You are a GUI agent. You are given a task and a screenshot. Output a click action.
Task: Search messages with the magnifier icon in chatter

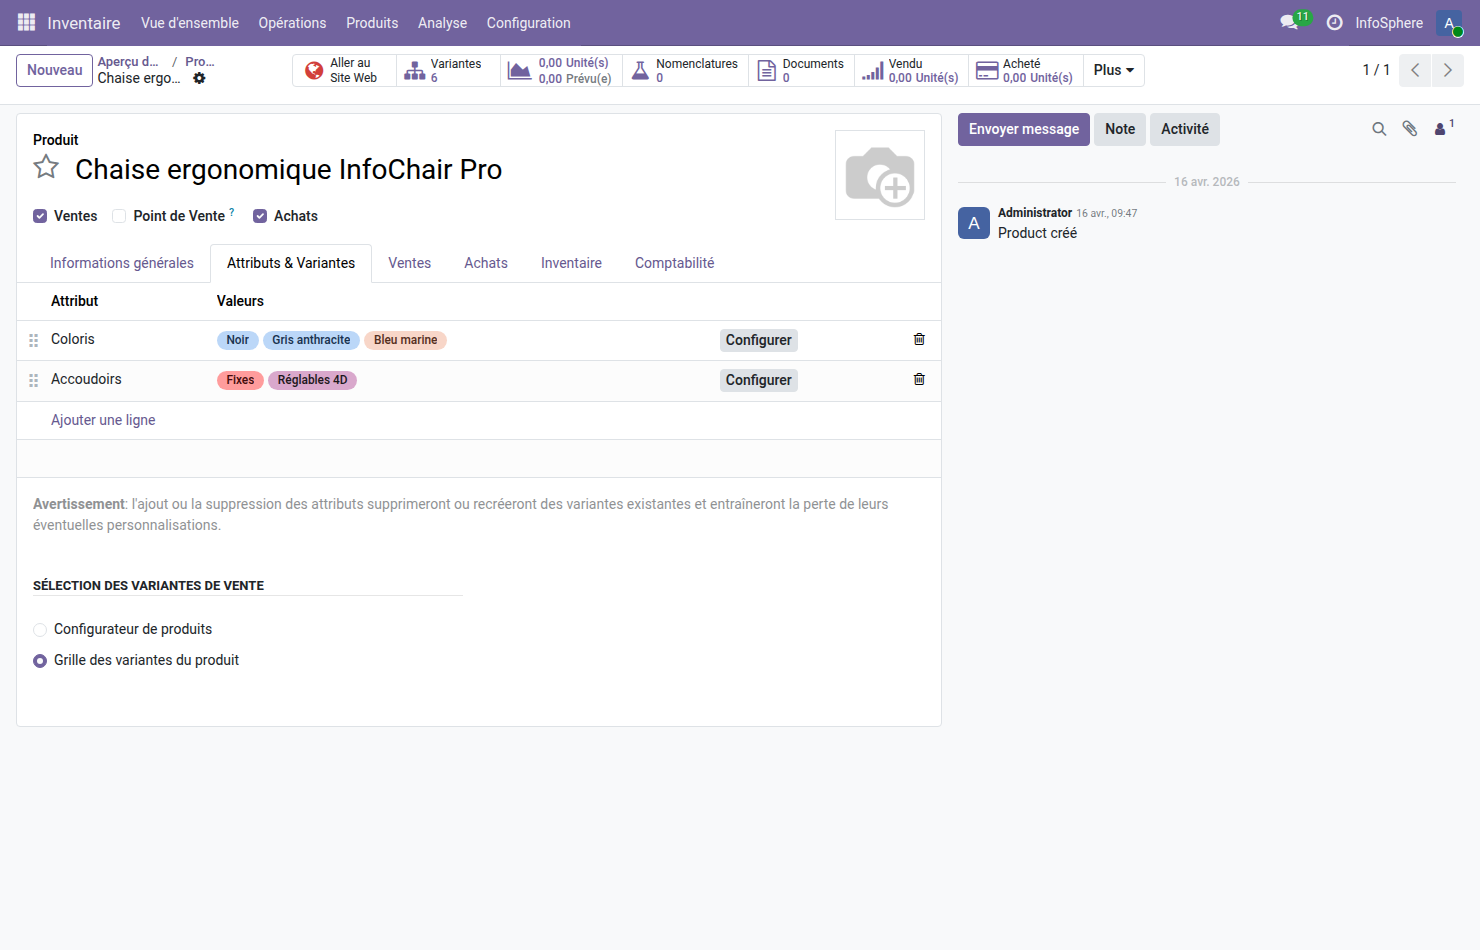point(1379,129)
